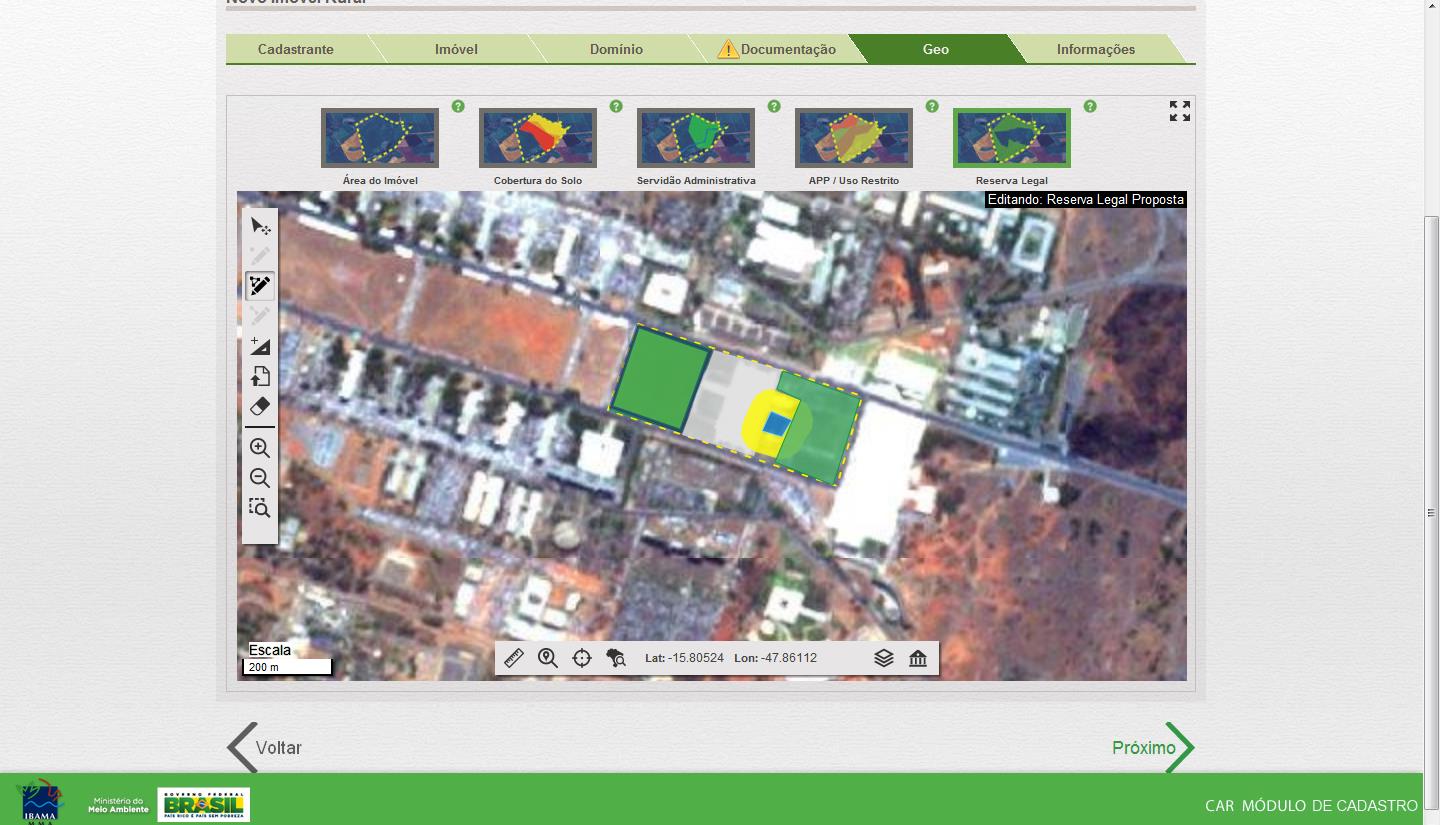Activate the polygon drawing pencil tool
1440x825 pixels.
point(260,286)
